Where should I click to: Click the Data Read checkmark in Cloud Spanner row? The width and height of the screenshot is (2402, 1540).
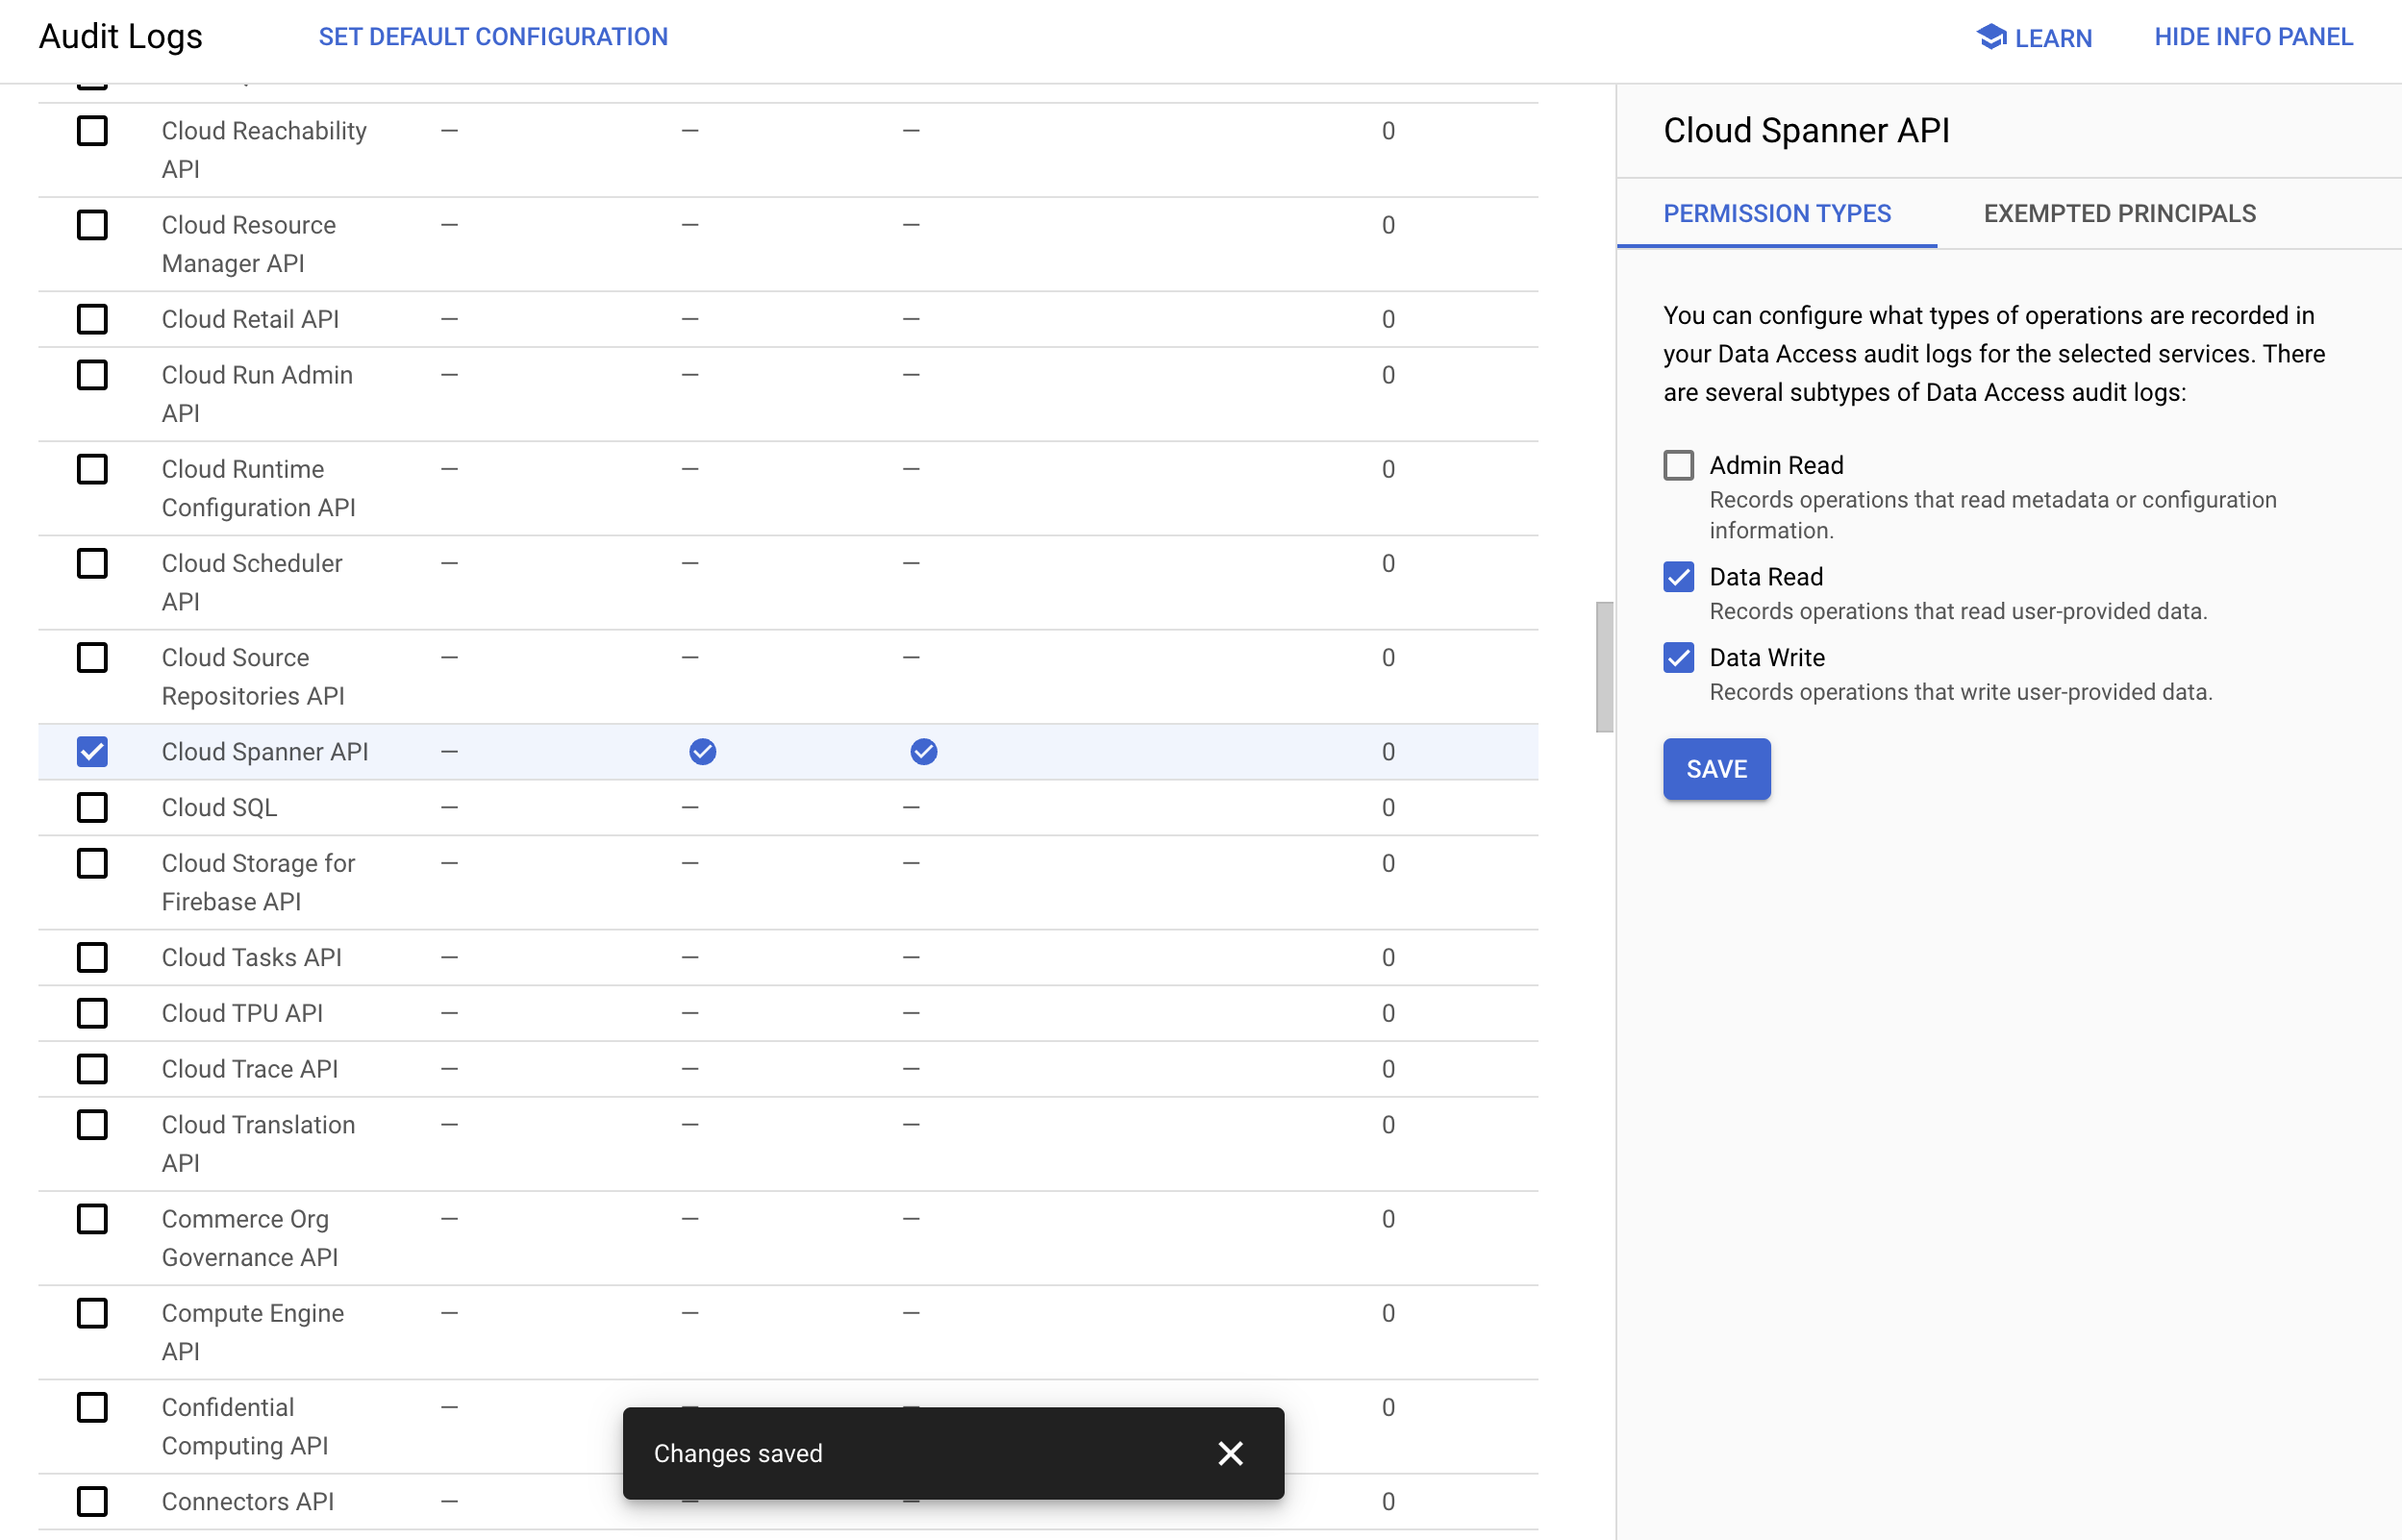703,751
